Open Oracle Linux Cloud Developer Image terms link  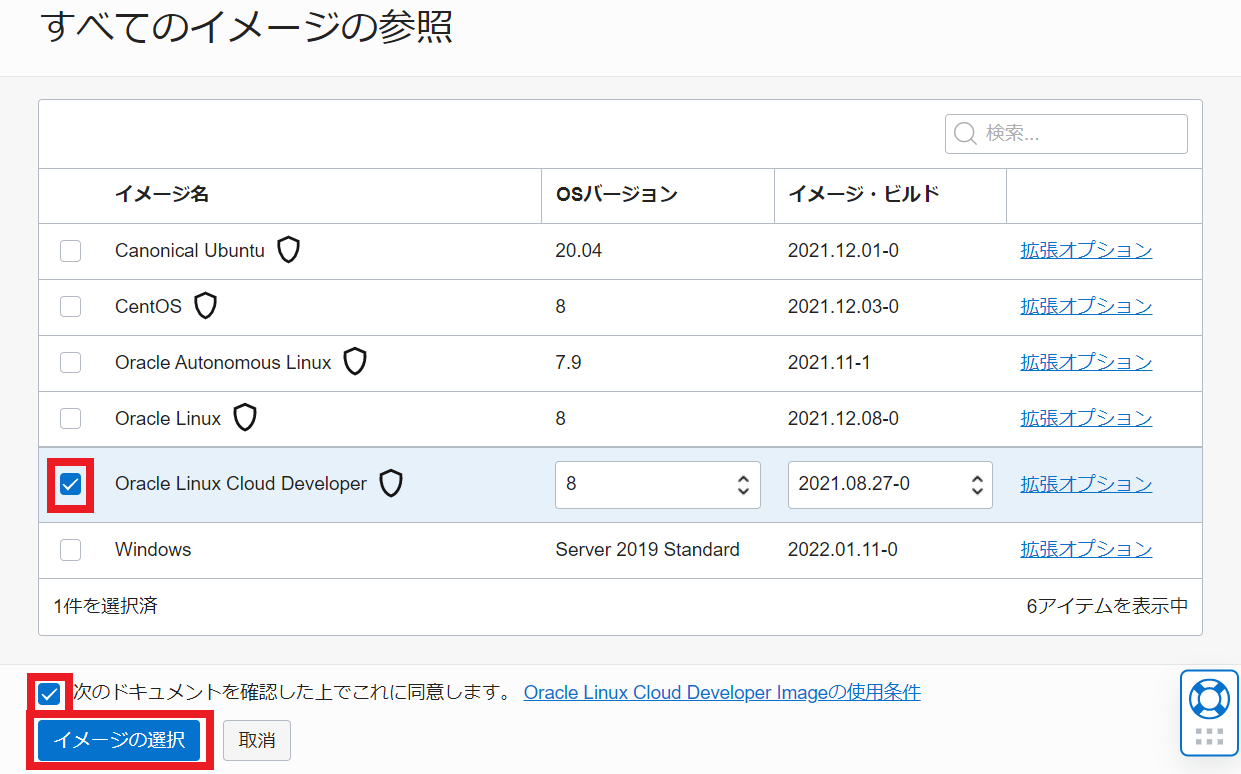click(x=721, y=692)
